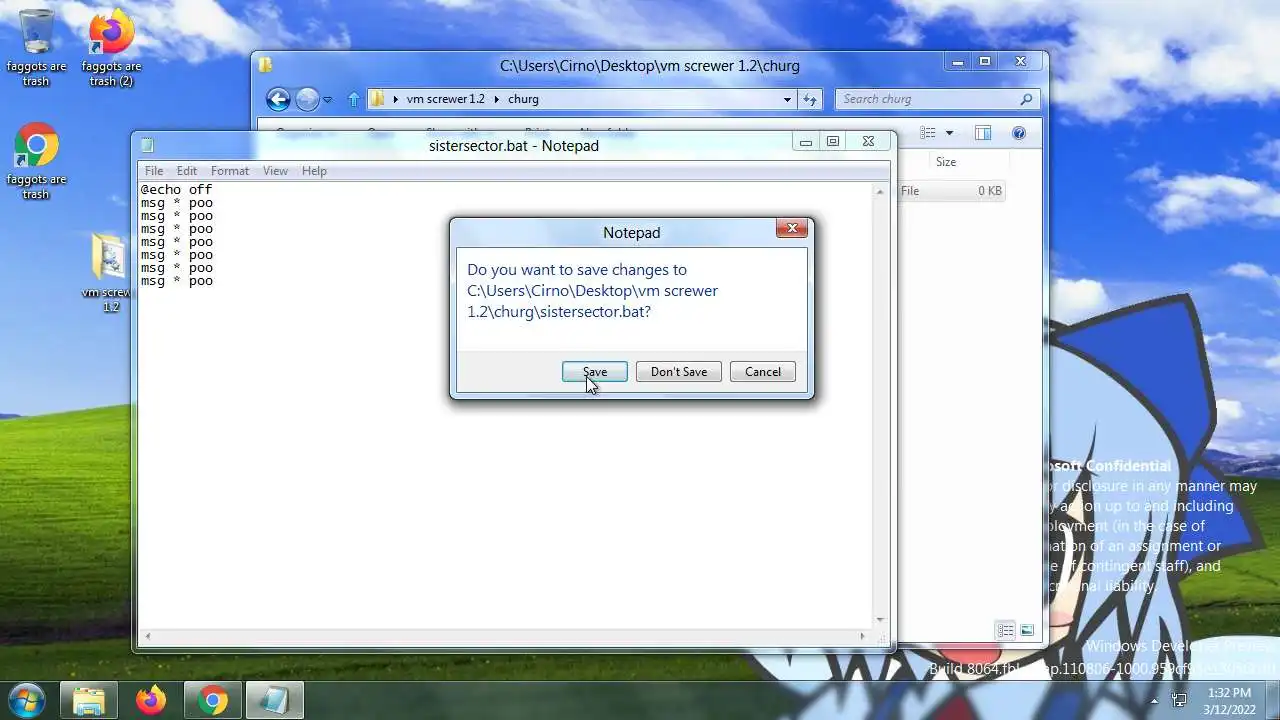Expand arrow before 'churg' breadcrumb
Image resolution: width=1280 pixels, height=720 pixels.
[x=497, y=99]
